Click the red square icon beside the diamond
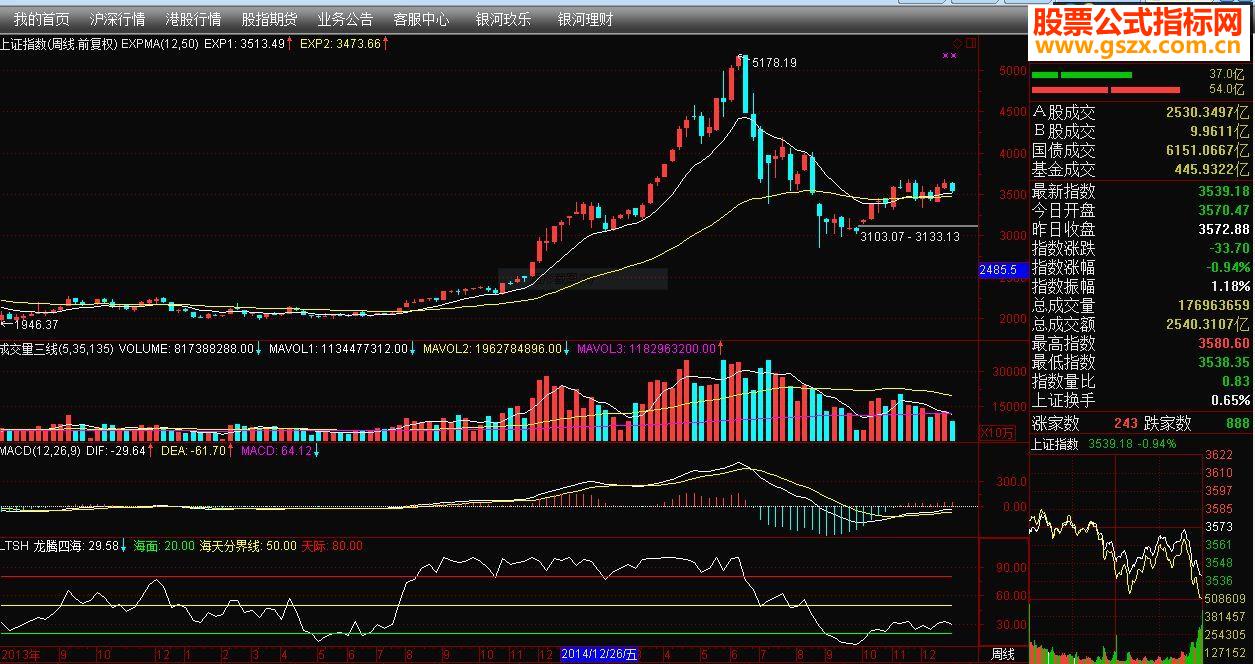The height and width of the screenshot is (664, 1255). (x=971, y=43)
